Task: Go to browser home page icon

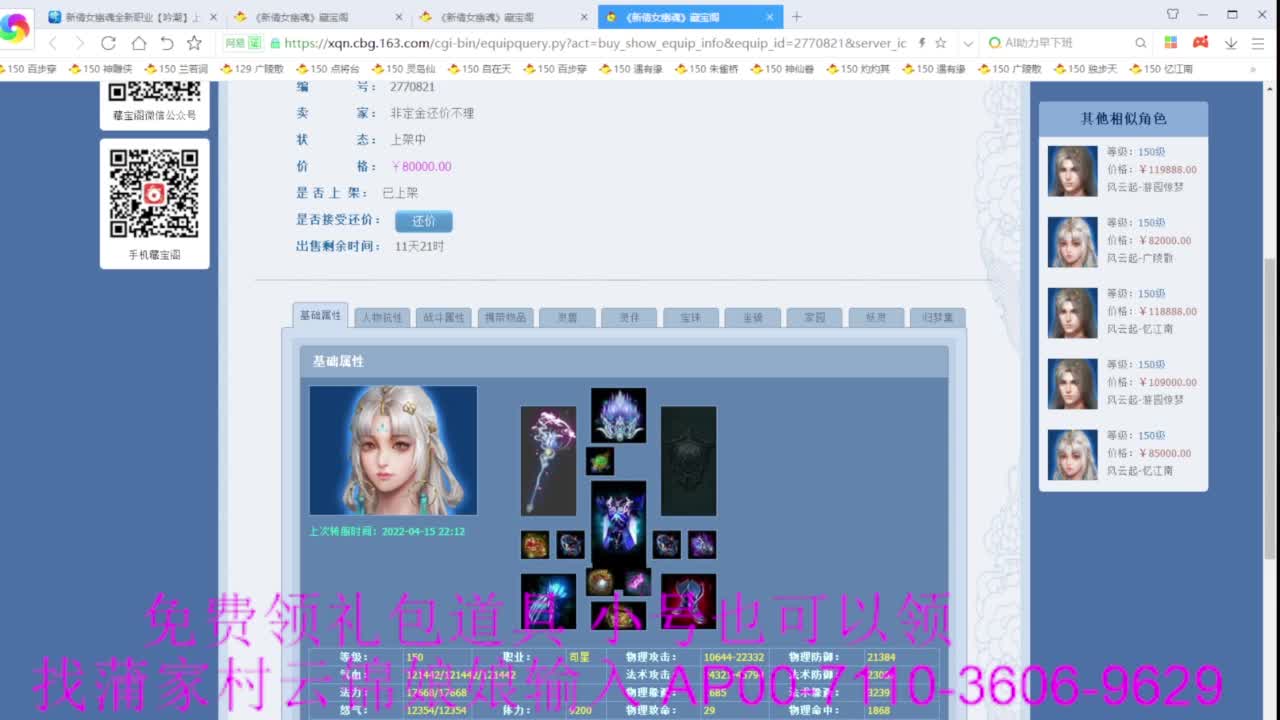Action: (x=138, y=43)
